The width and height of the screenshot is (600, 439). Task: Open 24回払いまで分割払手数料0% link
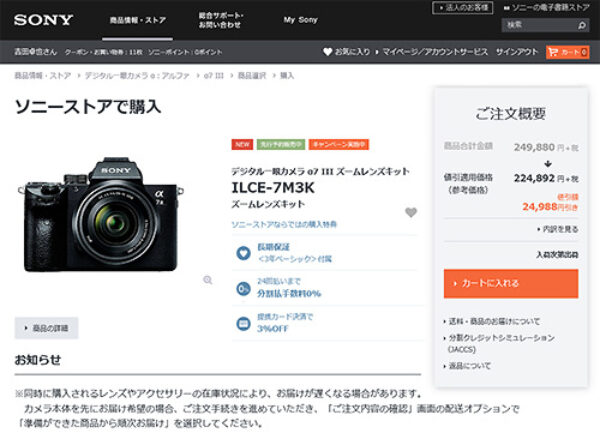(x=289, y=287)
